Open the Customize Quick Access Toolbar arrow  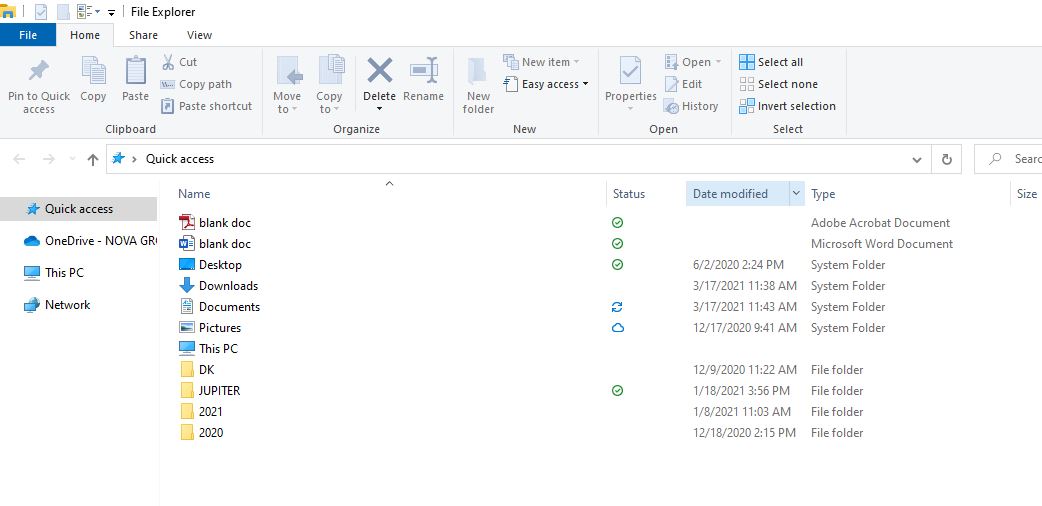(x=111, y=13)
